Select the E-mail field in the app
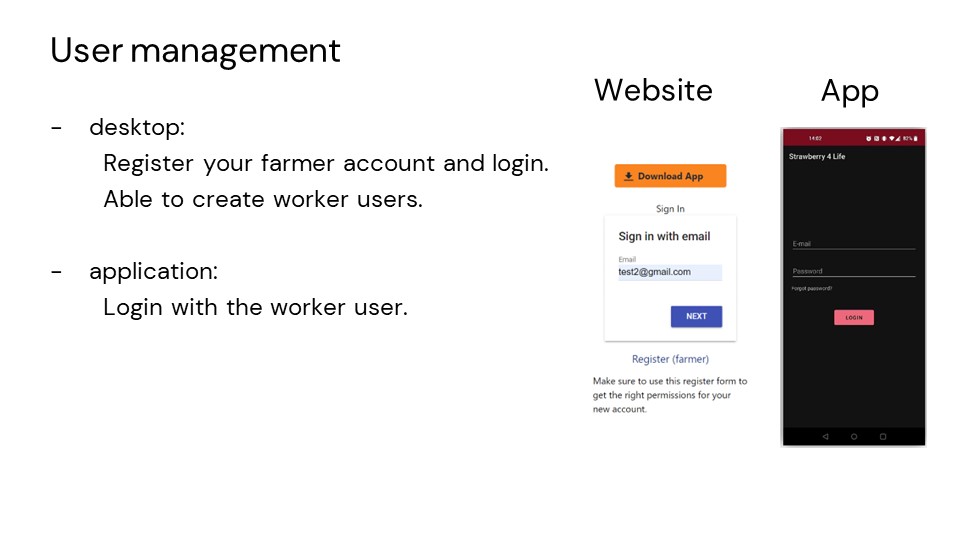This screenshot has height=540, width=960. [853, 243]
